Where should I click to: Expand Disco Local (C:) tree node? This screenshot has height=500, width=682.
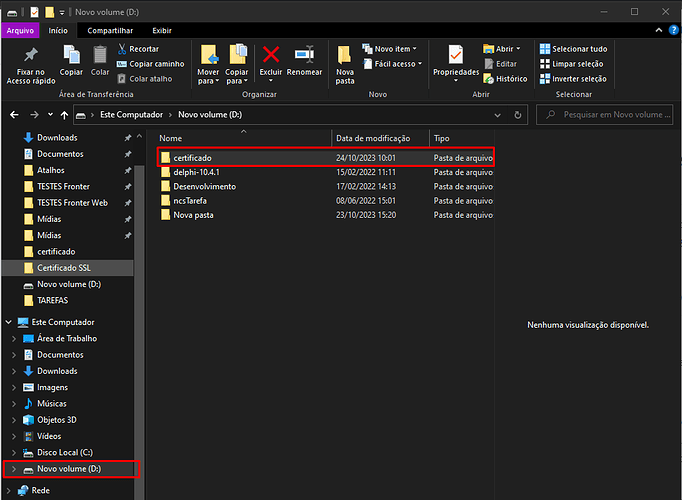click(14, 453)
